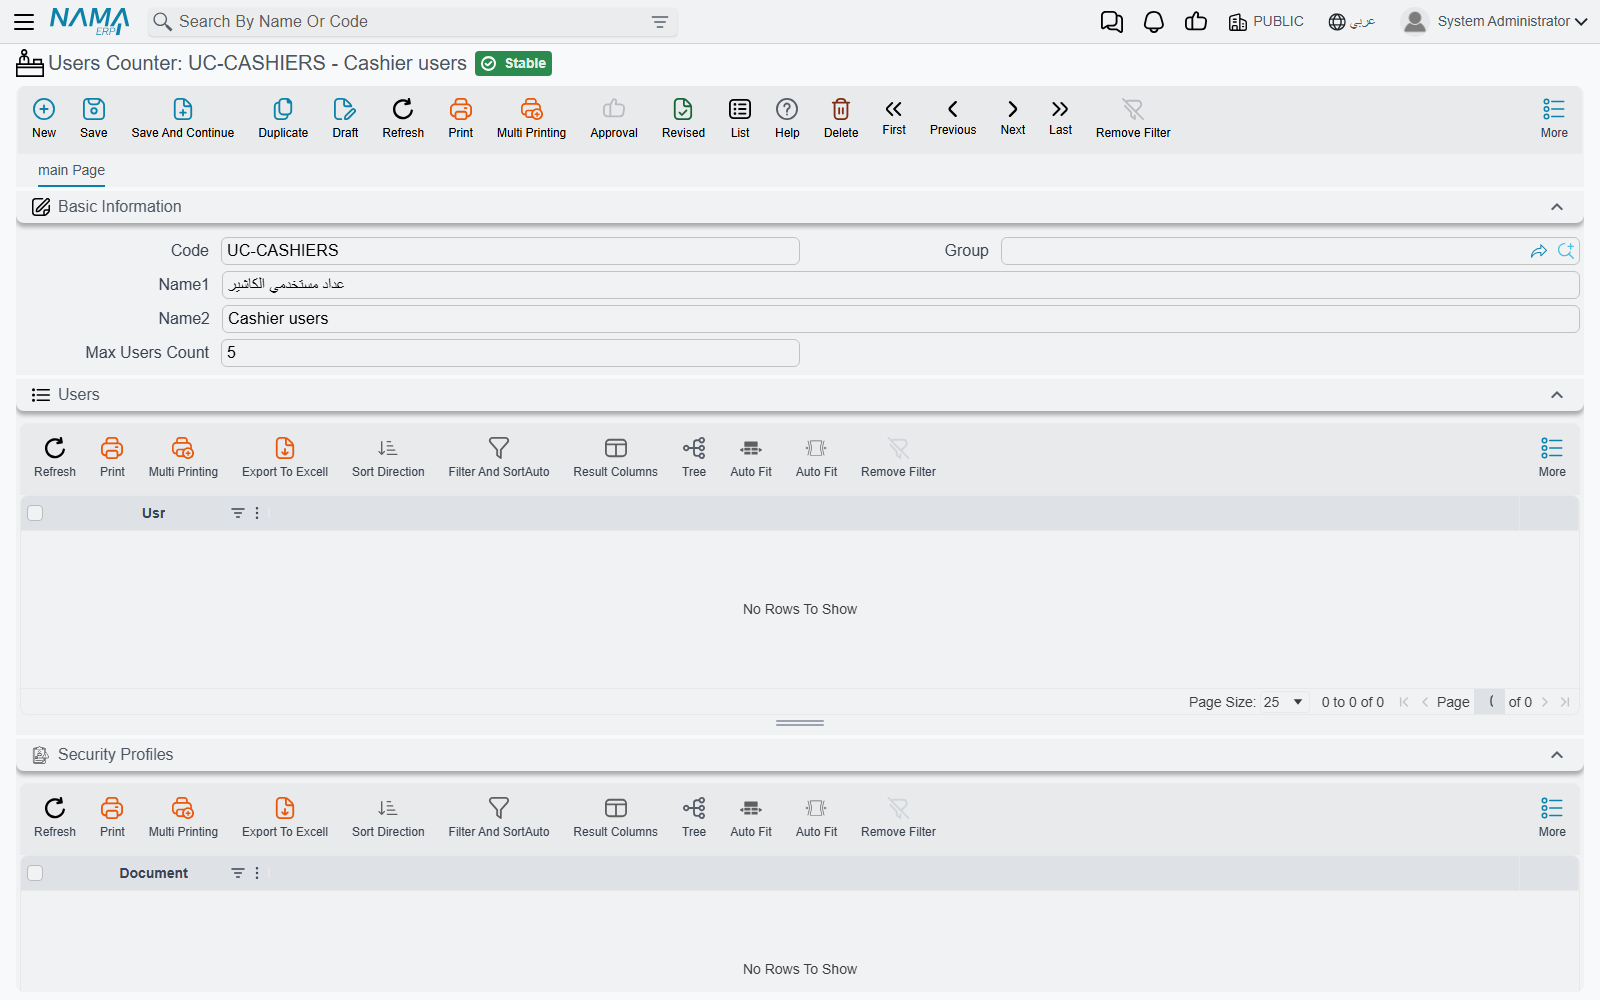Open System Administrator account menu
The image size is (1600, 1000).
1494,21
